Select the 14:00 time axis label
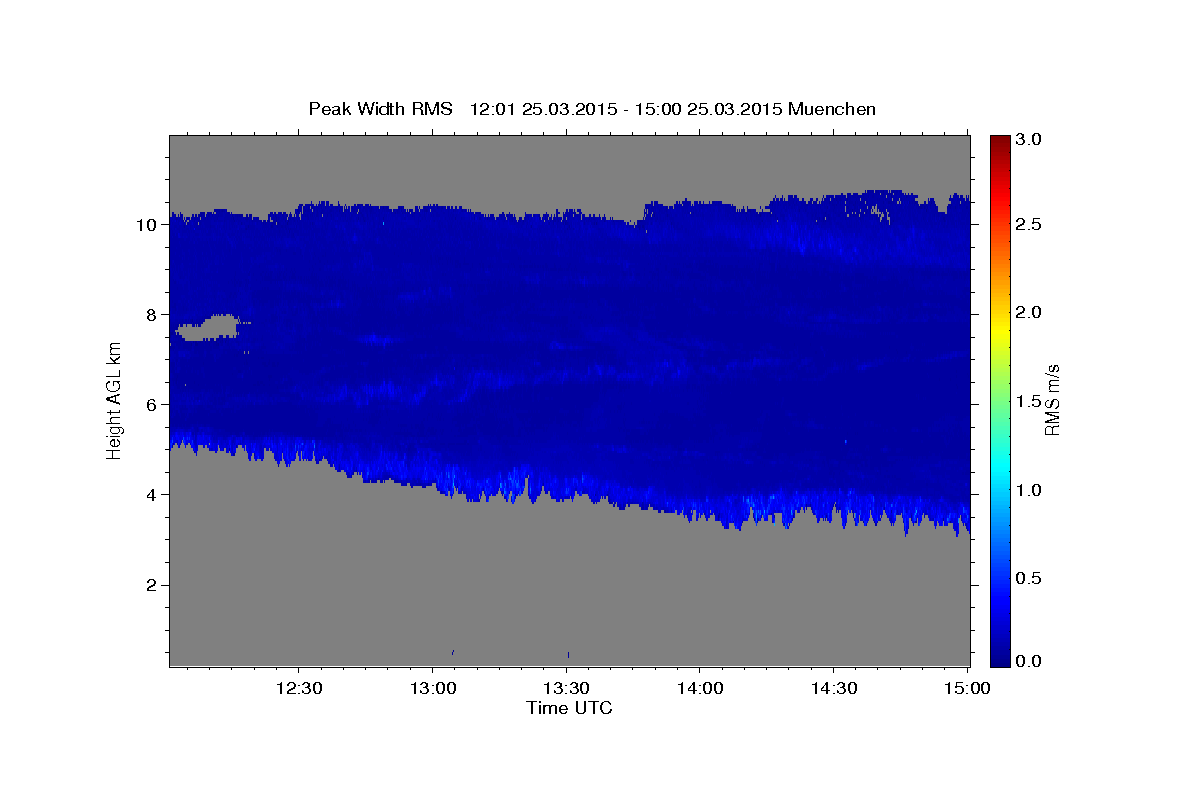 click(701, 688)
